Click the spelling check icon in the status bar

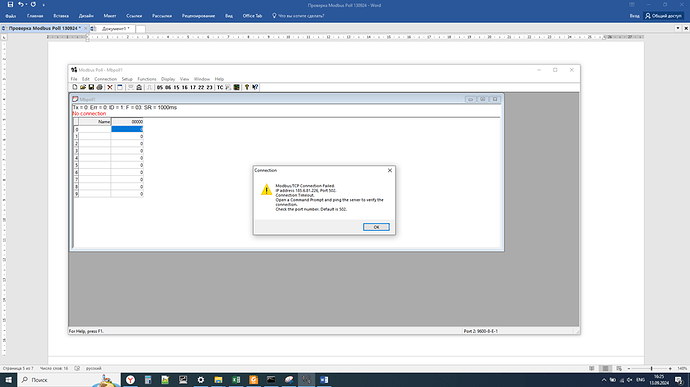coord(77,369)
